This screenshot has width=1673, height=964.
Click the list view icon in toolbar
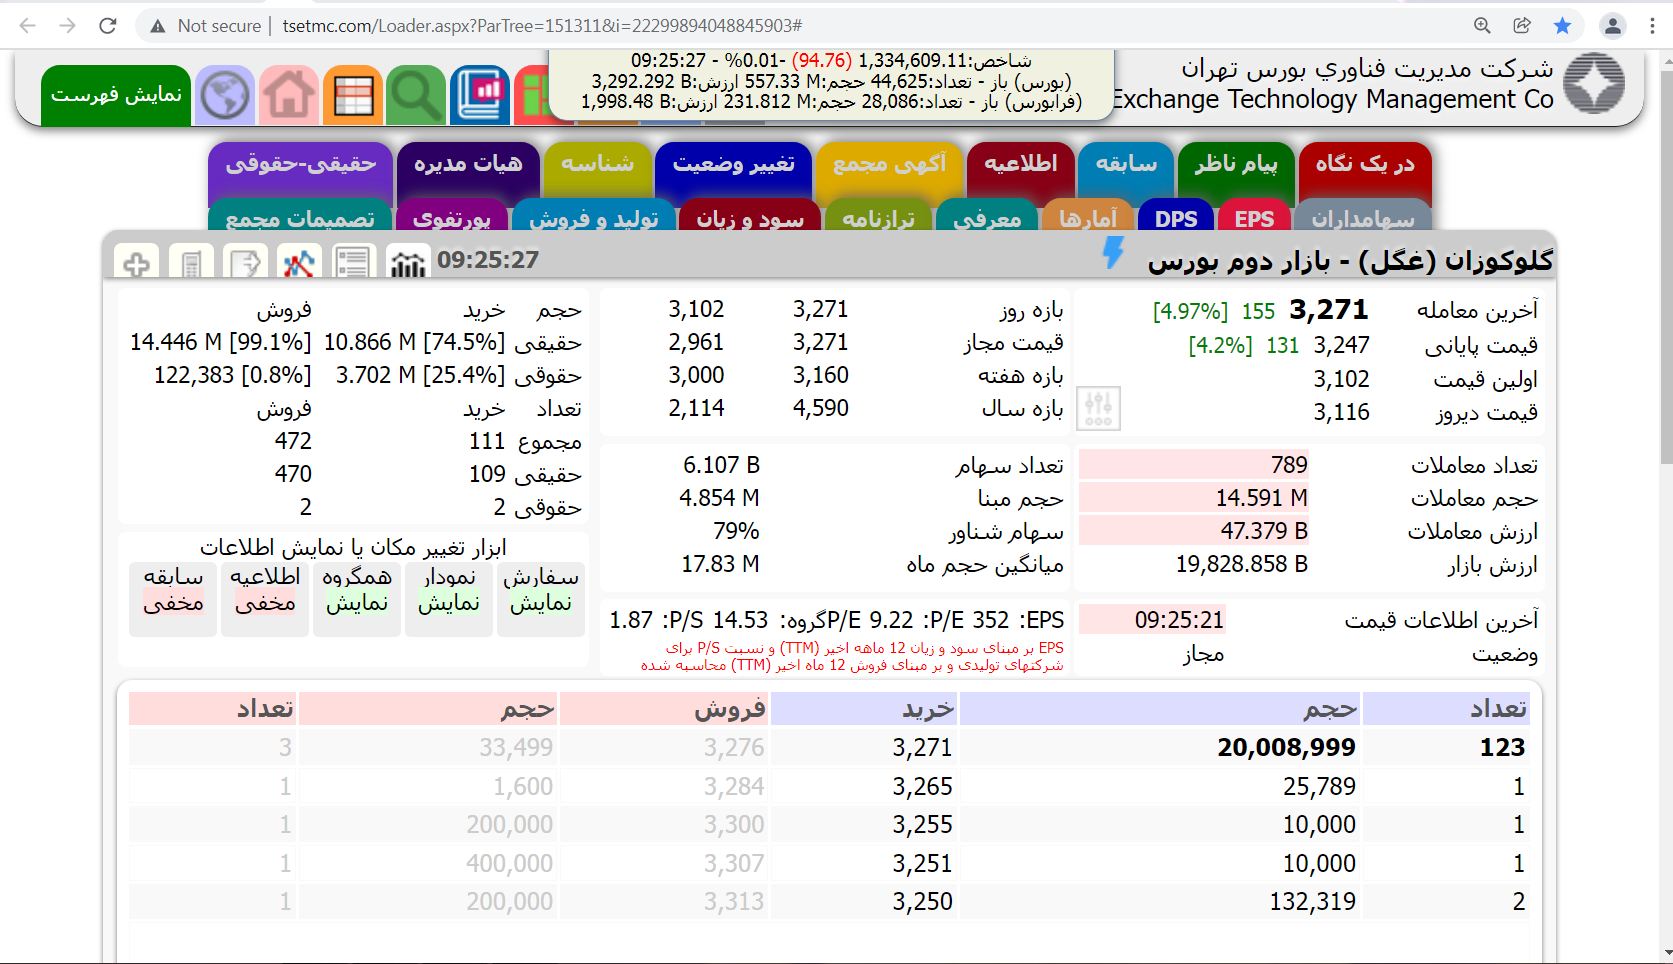tap(353, 263)
